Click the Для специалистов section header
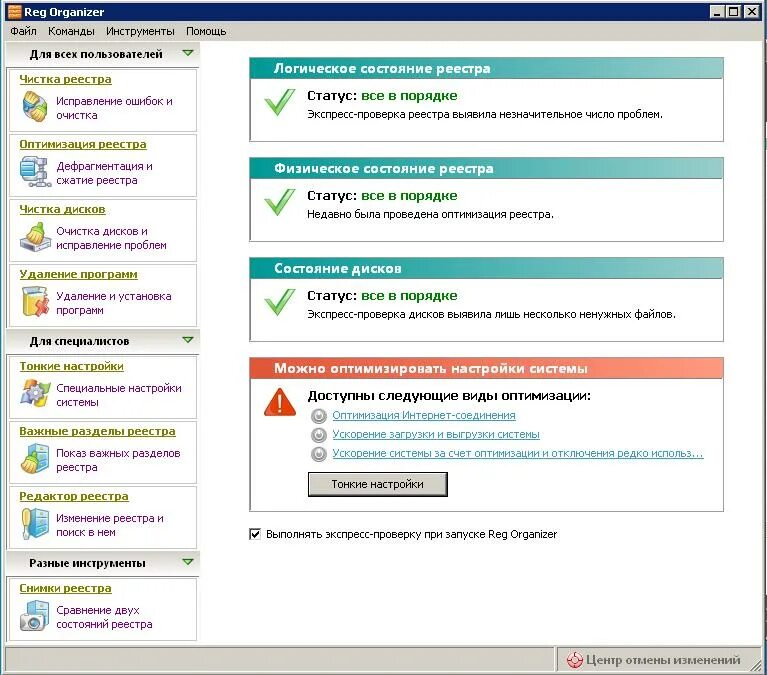The width and height of the screenshot is (767, 675). (x=102, y=341)
